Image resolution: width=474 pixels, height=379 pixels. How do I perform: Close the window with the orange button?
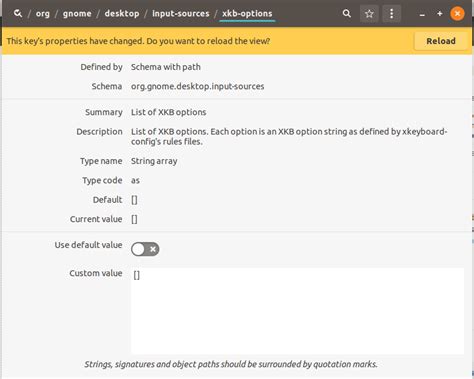coord(457,14)
